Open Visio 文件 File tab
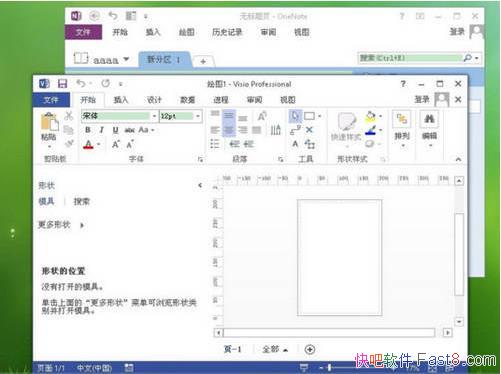The image size is (501, 374). (x=51, y=100)
